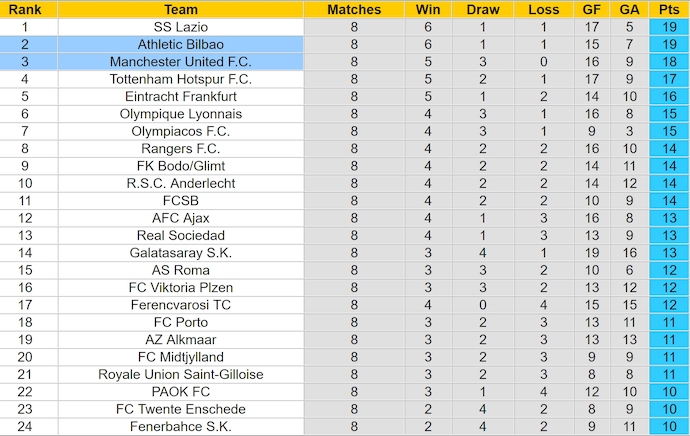This screenshot has width=690, height=436.
Task: Select the Matches column header
Action: coord(354,9)
